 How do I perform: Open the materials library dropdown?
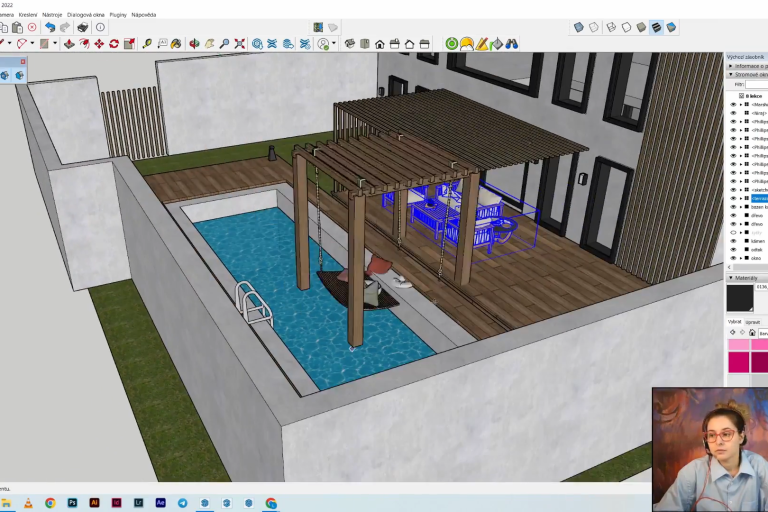(762, 333)
